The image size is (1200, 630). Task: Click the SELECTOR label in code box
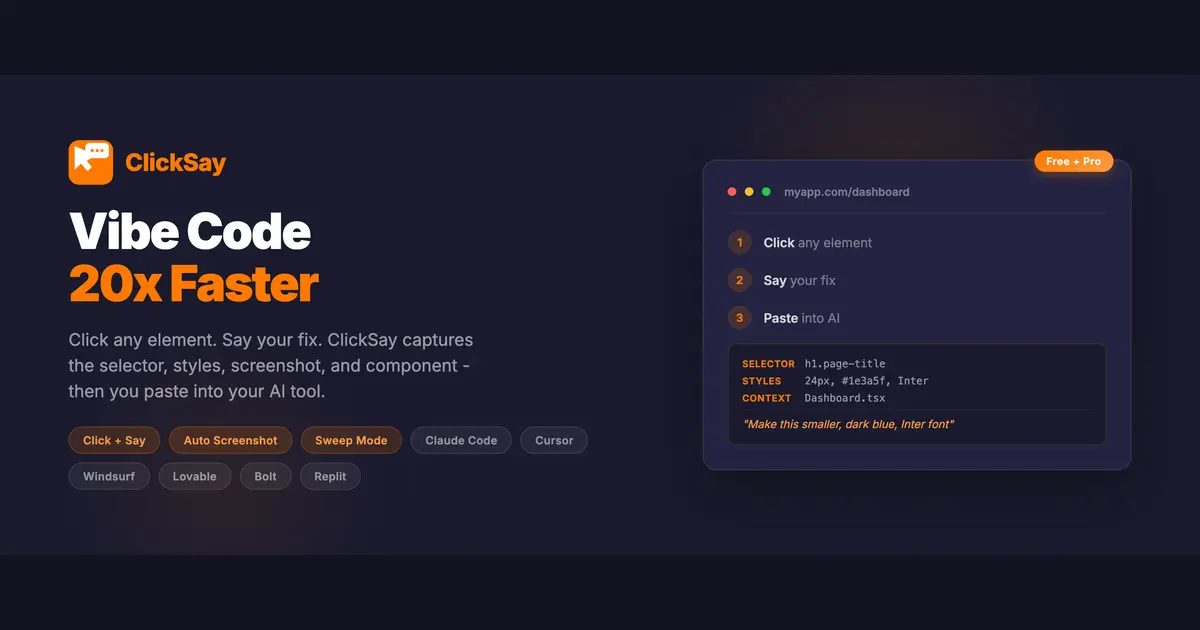click(x=768, y=364)
